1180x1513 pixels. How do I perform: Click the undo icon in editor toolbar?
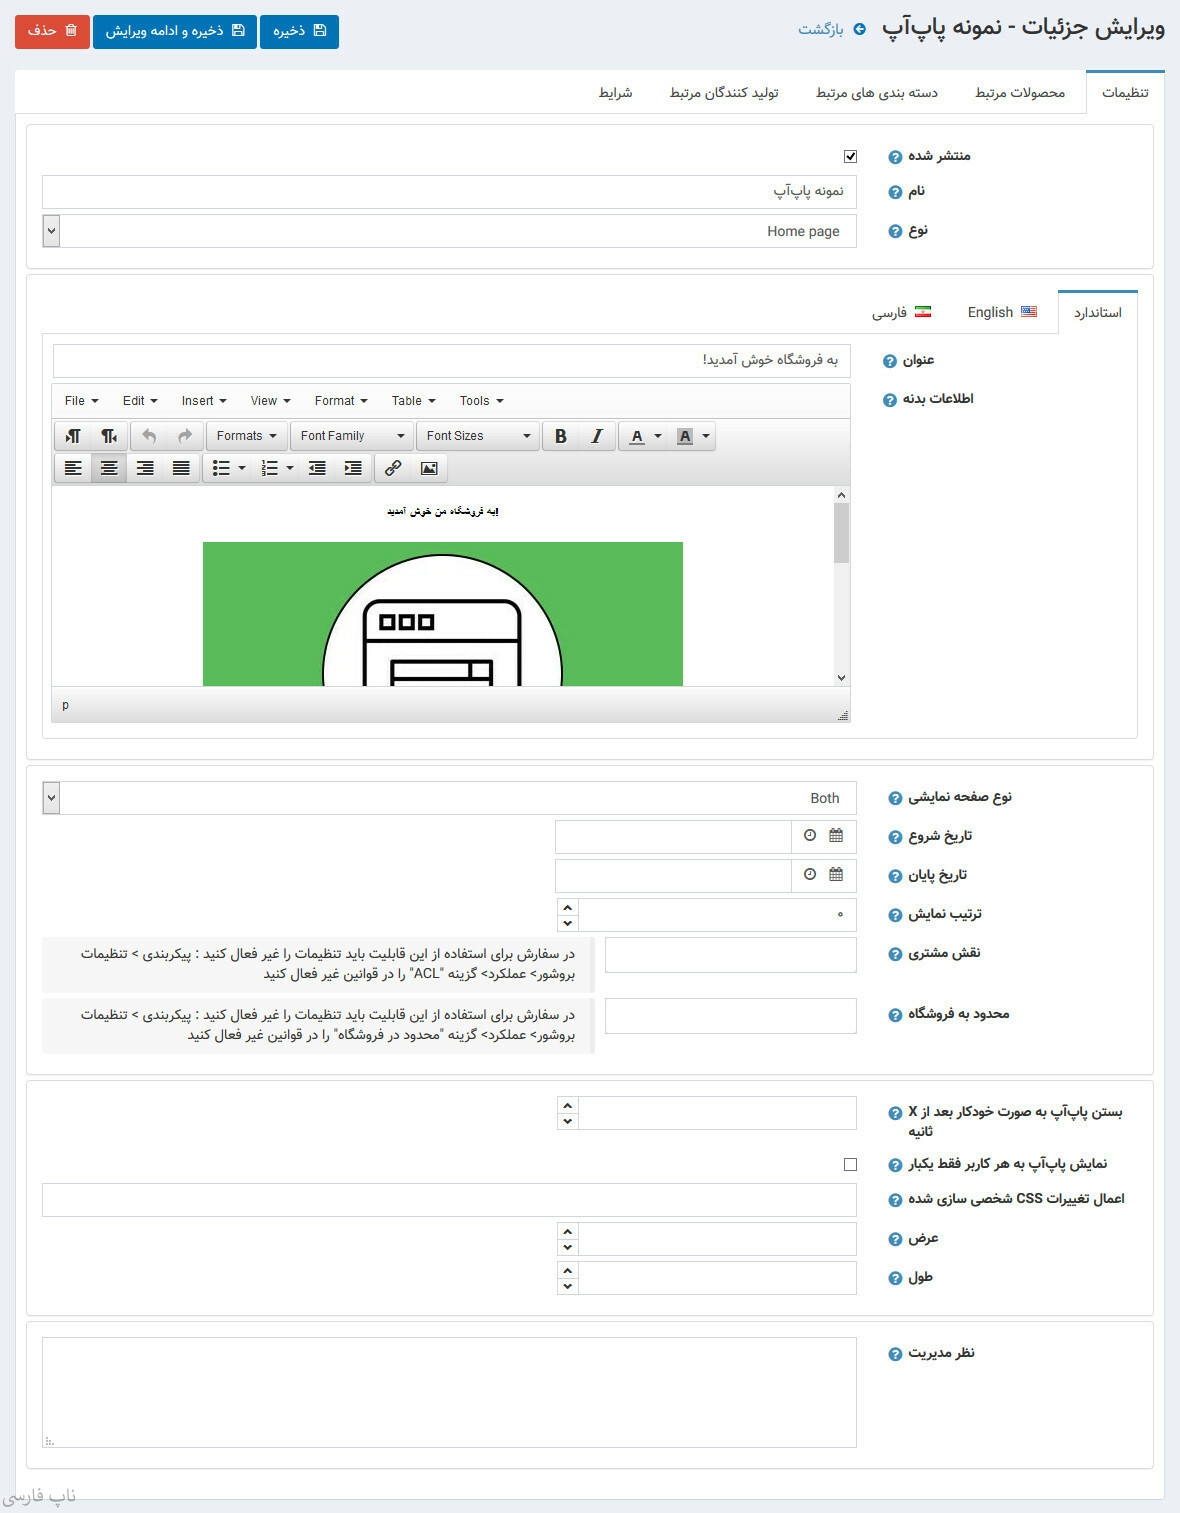coord(149,436)
